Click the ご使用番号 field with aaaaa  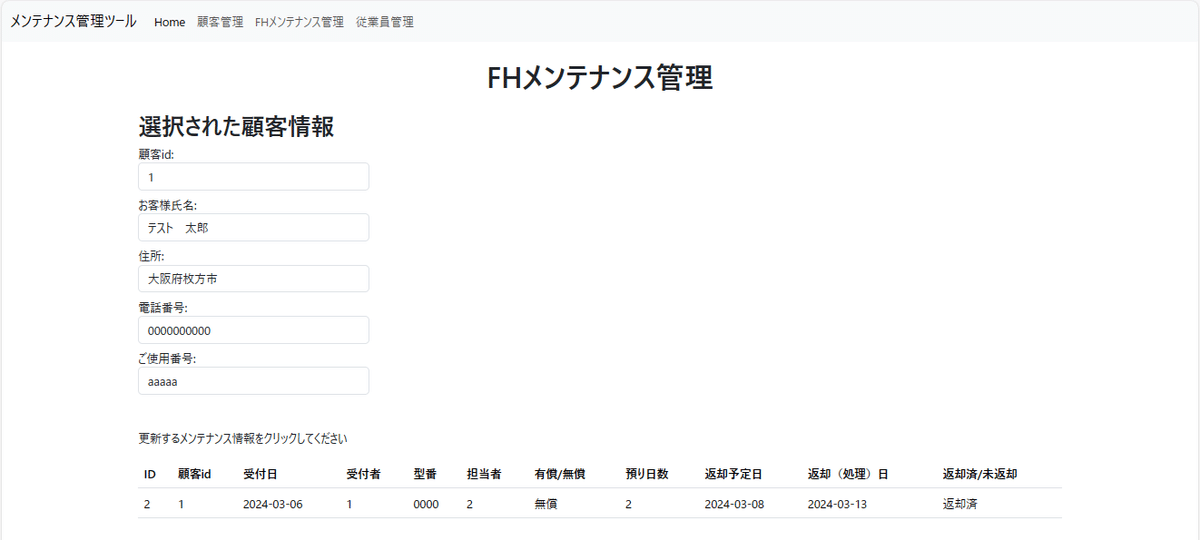click(254, 381)
